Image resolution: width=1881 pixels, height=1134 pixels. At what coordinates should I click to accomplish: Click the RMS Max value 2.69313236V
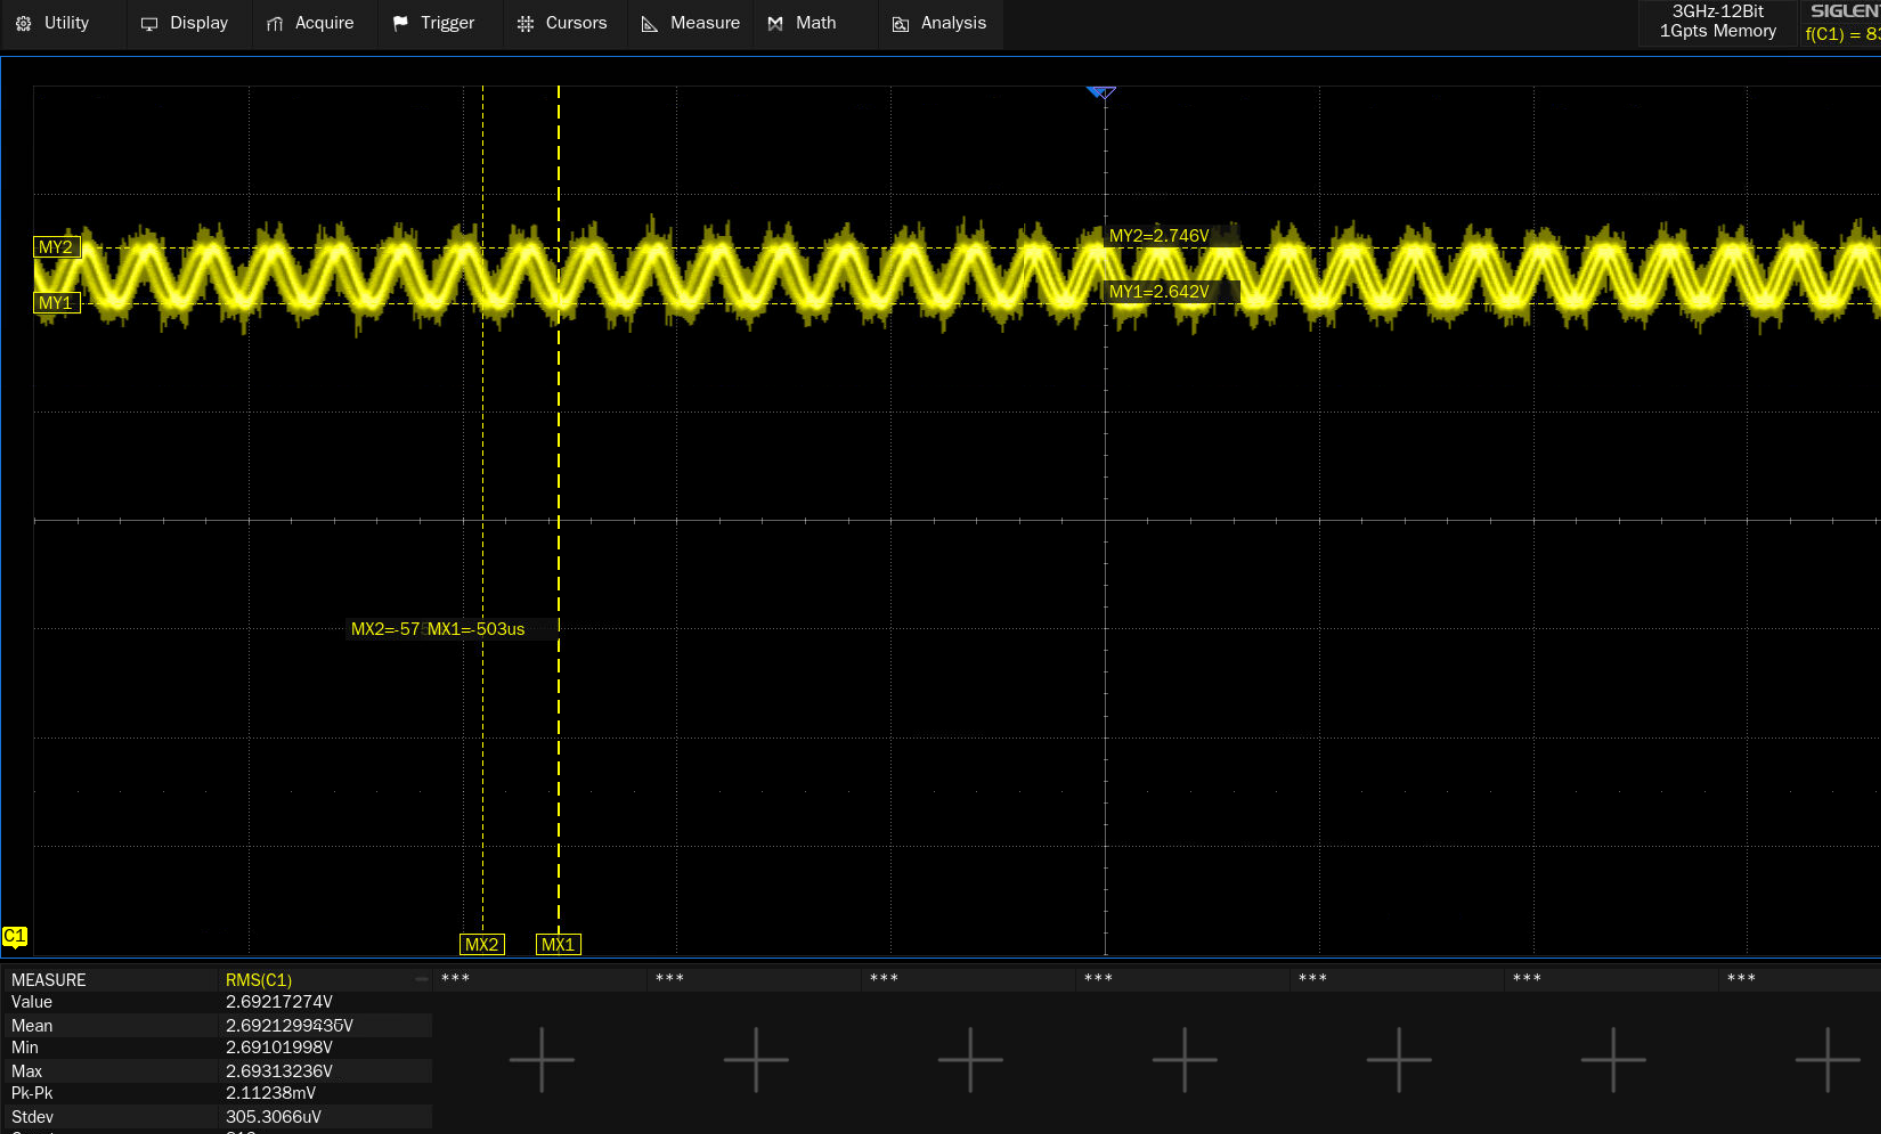click(279, 1071)
